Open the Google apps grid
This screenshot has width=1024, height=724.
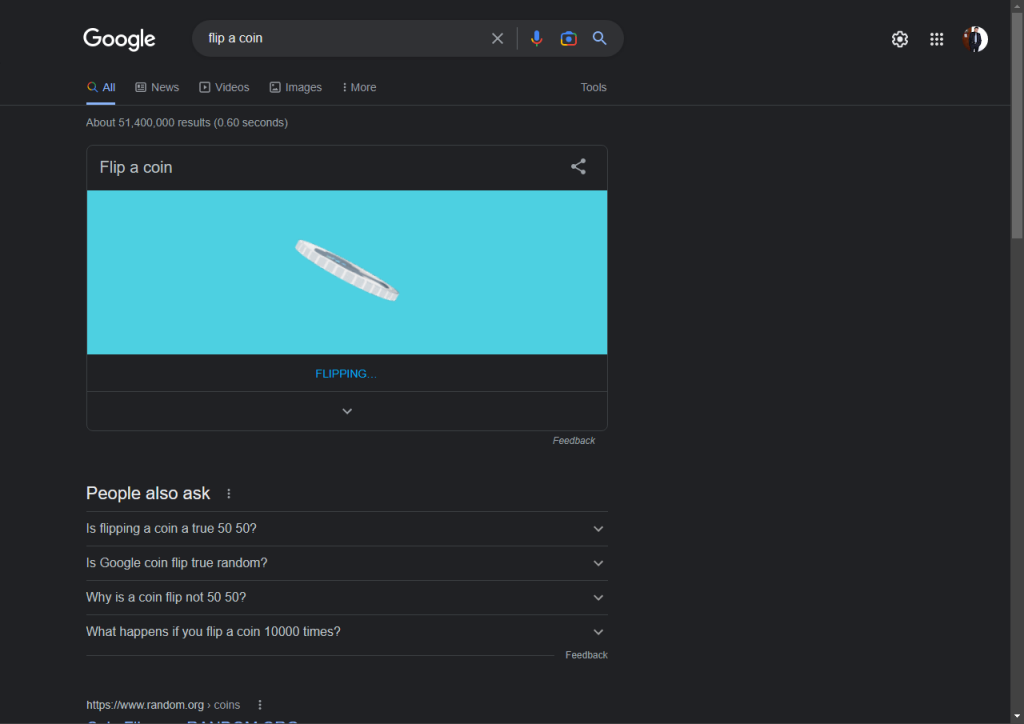pyautogui.click(x=936, y=39)
